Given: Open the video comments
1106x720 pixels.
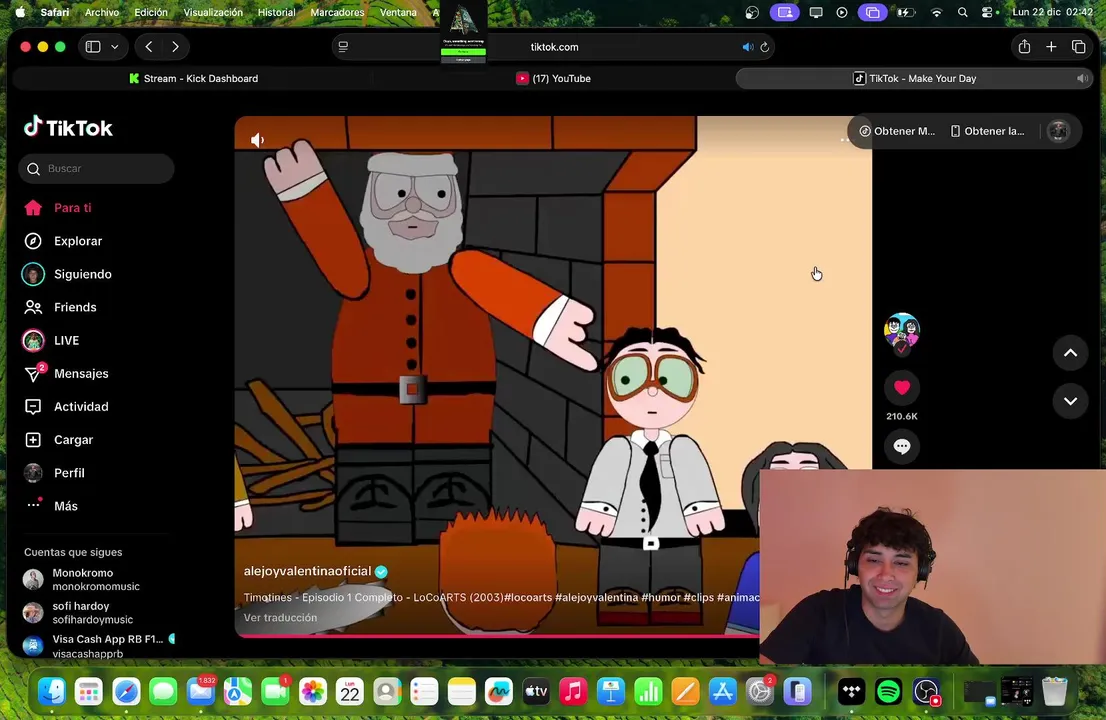Looking at the screenshot, I should pyautogui.click(x=901, y=446).
